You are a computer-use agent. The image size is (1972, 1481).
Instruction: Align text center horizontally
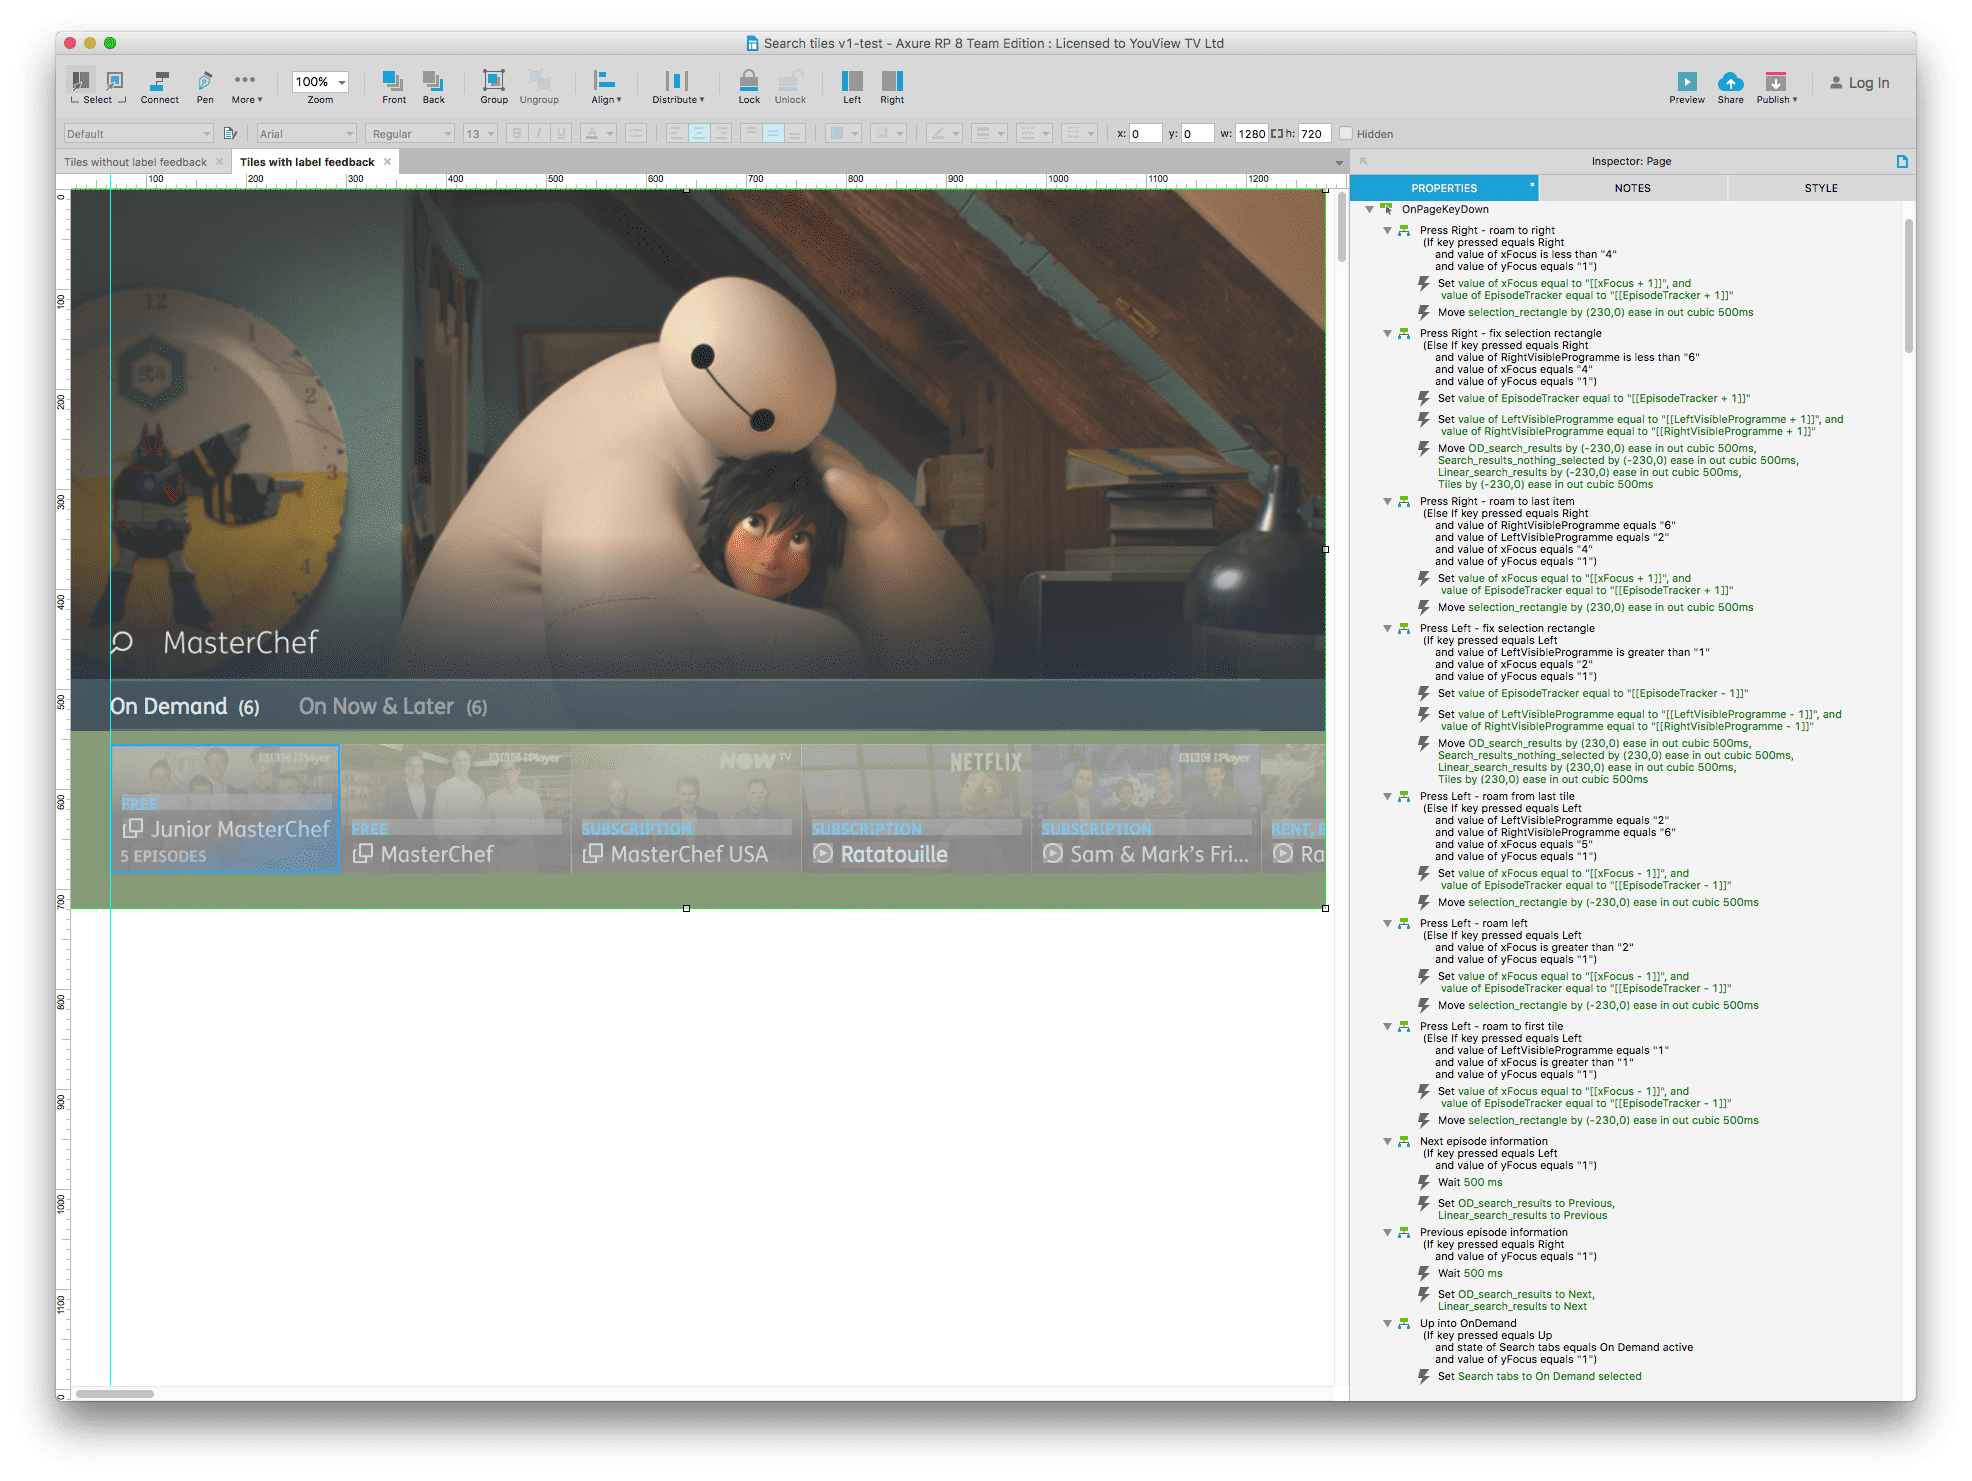pyautogui.click(x=699, y=133)
